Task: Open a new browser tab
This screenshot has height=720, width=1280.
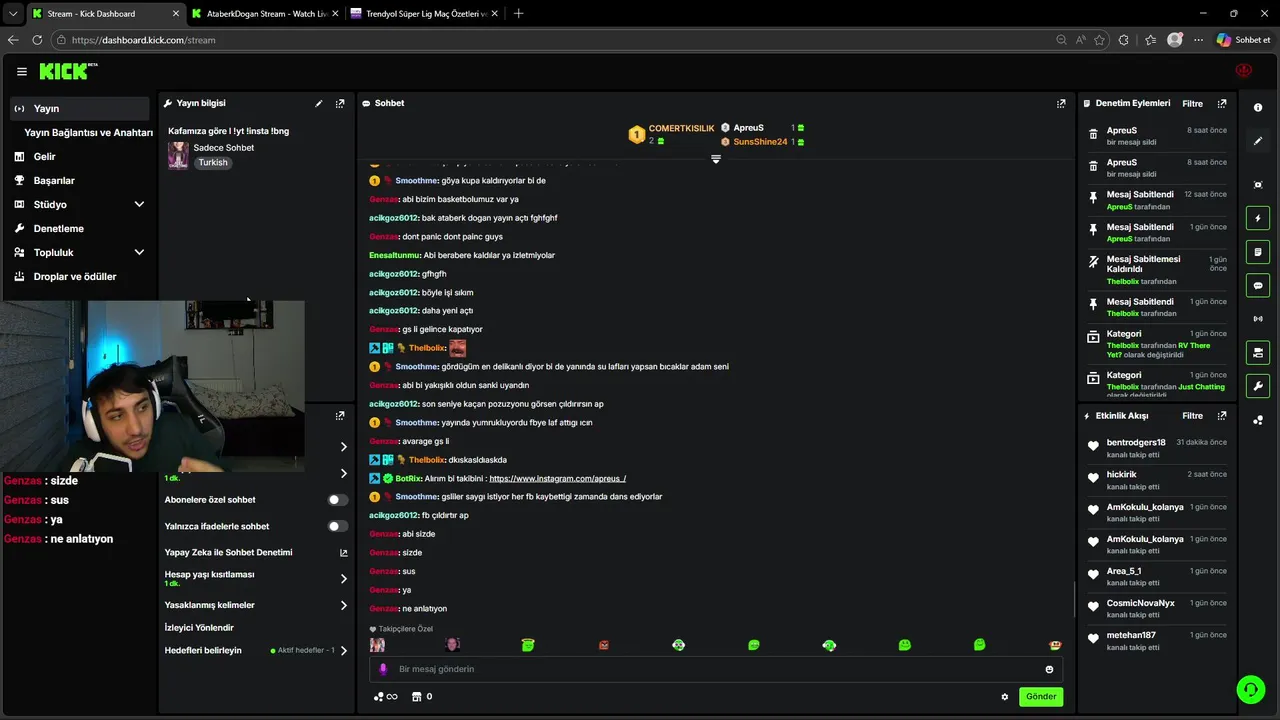Action: click(x=518, y=14)
